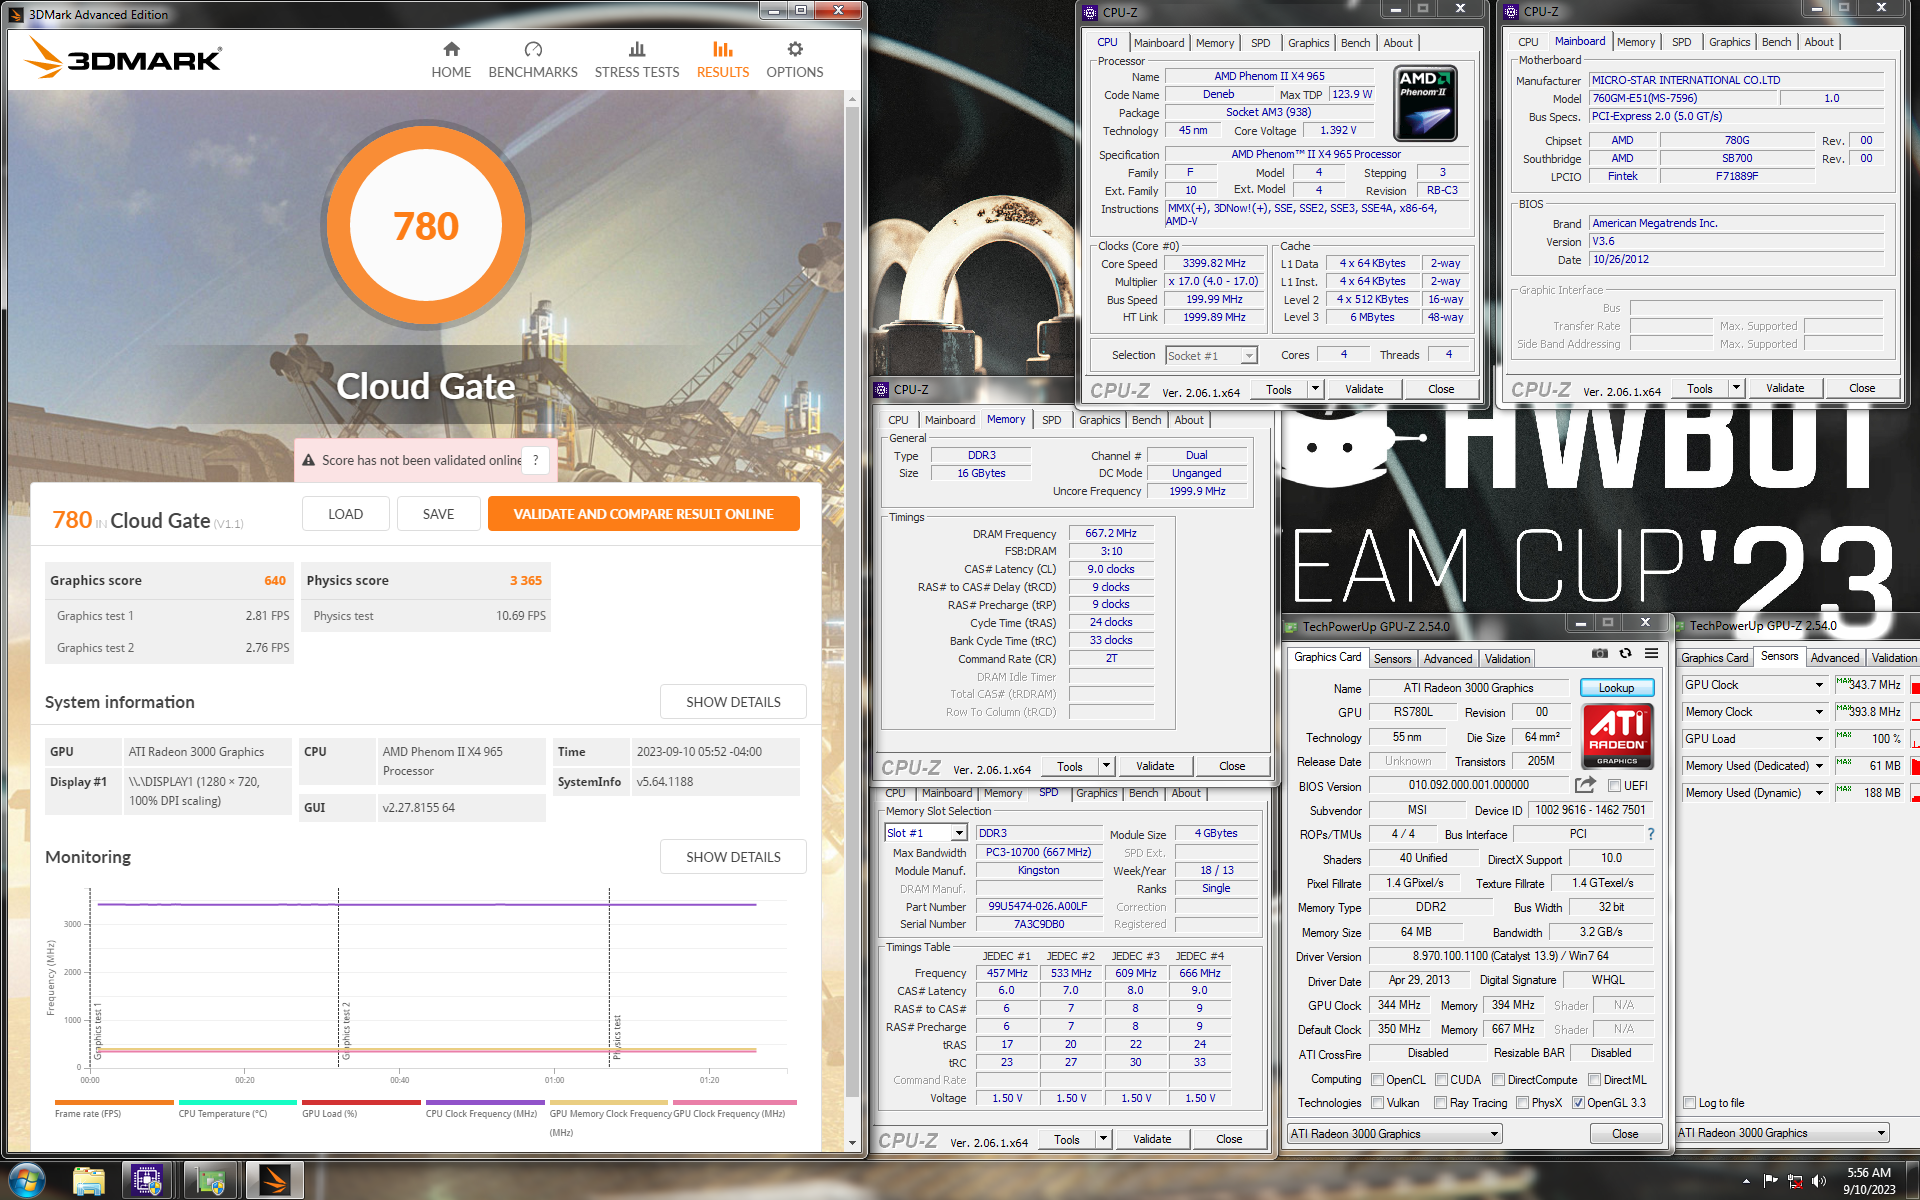Image resolution: width=1920 pixels, height=1200 pixels.
Task: Take GPU-Z screenshot with camera icon
Action: tap(1600, 653)
